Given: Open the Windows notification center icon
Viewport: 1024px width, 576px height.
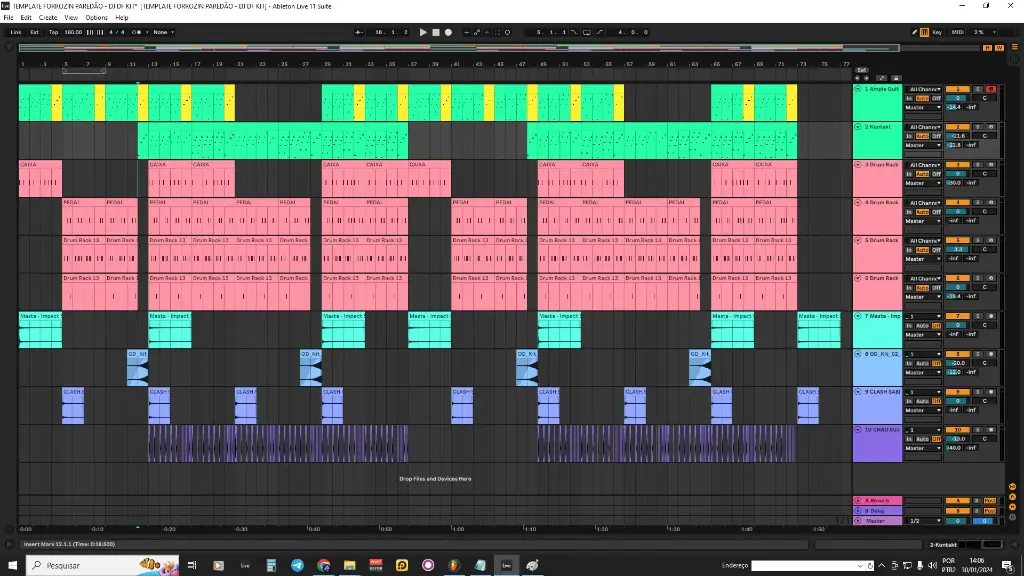Looking at the screenshot, I should point(1009,566).
